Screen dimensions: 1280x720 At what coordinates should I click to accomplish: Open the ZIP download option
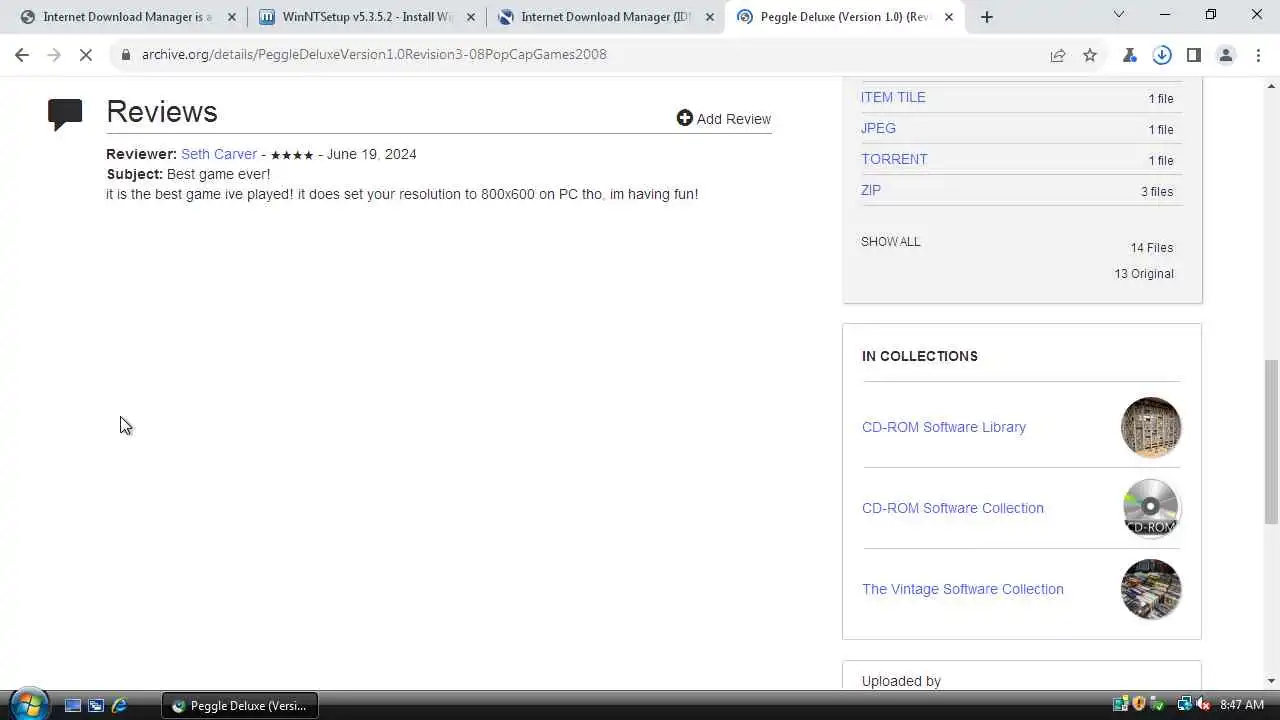tap(871, 190)
